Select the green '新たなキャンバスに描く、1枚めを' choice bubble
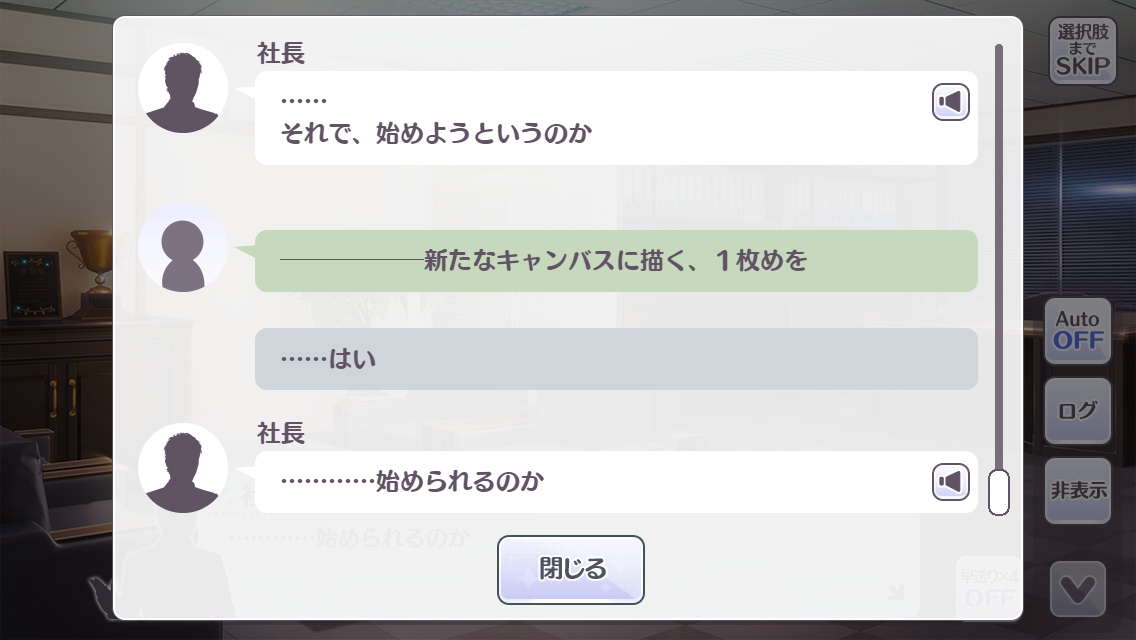The image size is (1136, 640). 617,261
